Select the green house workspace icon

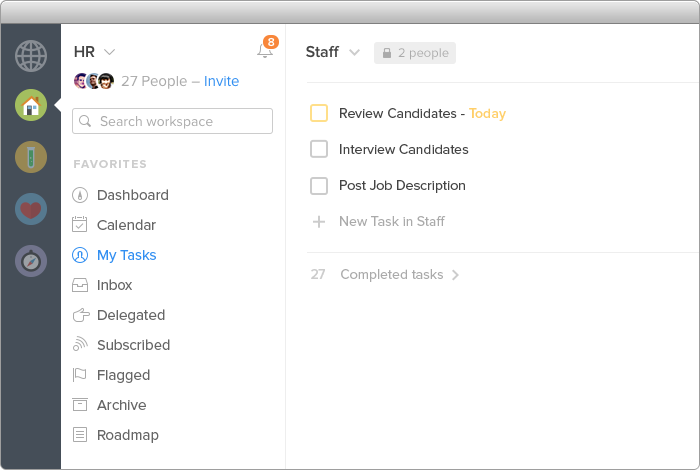pos(31,105)
